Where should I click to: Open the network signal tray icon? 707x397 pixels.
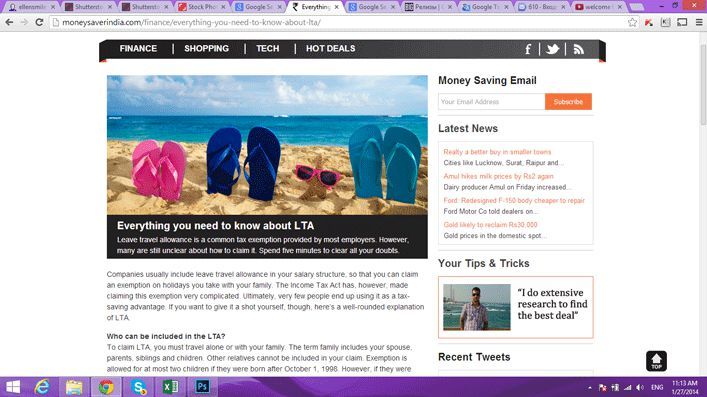pyautogui.click(x=627, y=388)
